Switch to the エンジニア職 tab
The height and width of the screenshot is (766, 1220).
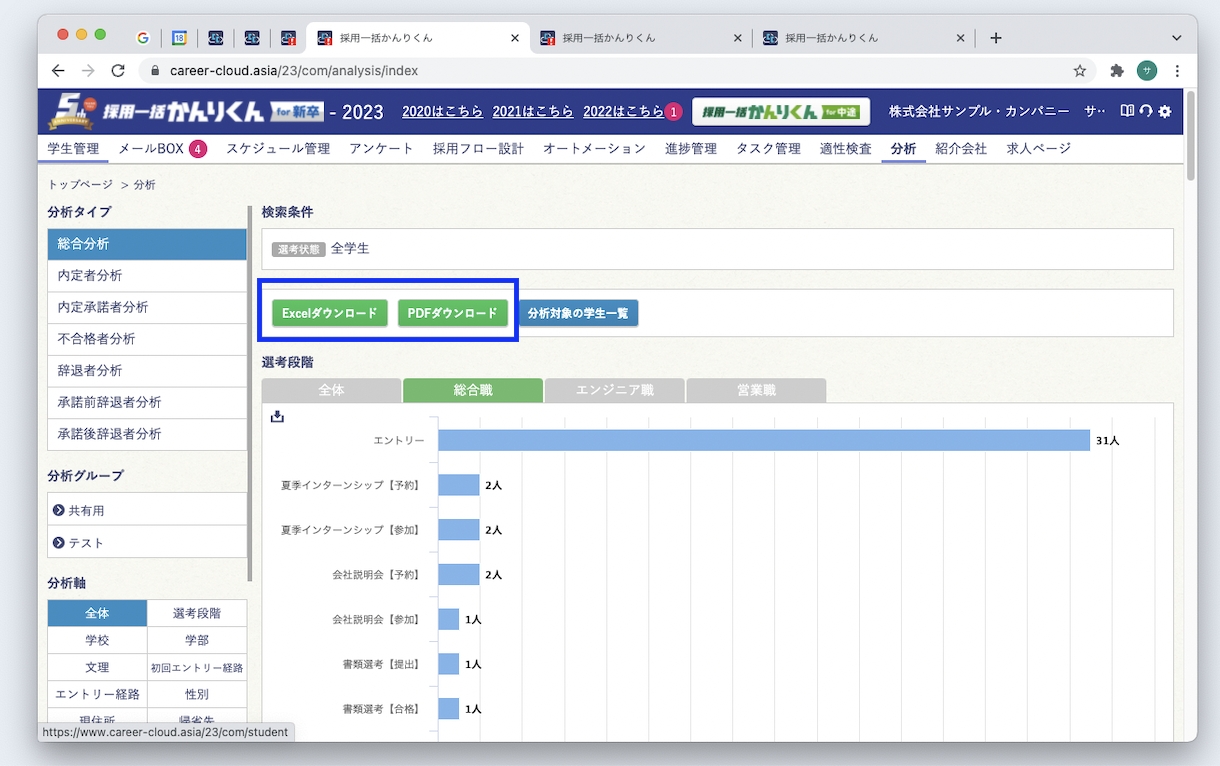(614, 390)
